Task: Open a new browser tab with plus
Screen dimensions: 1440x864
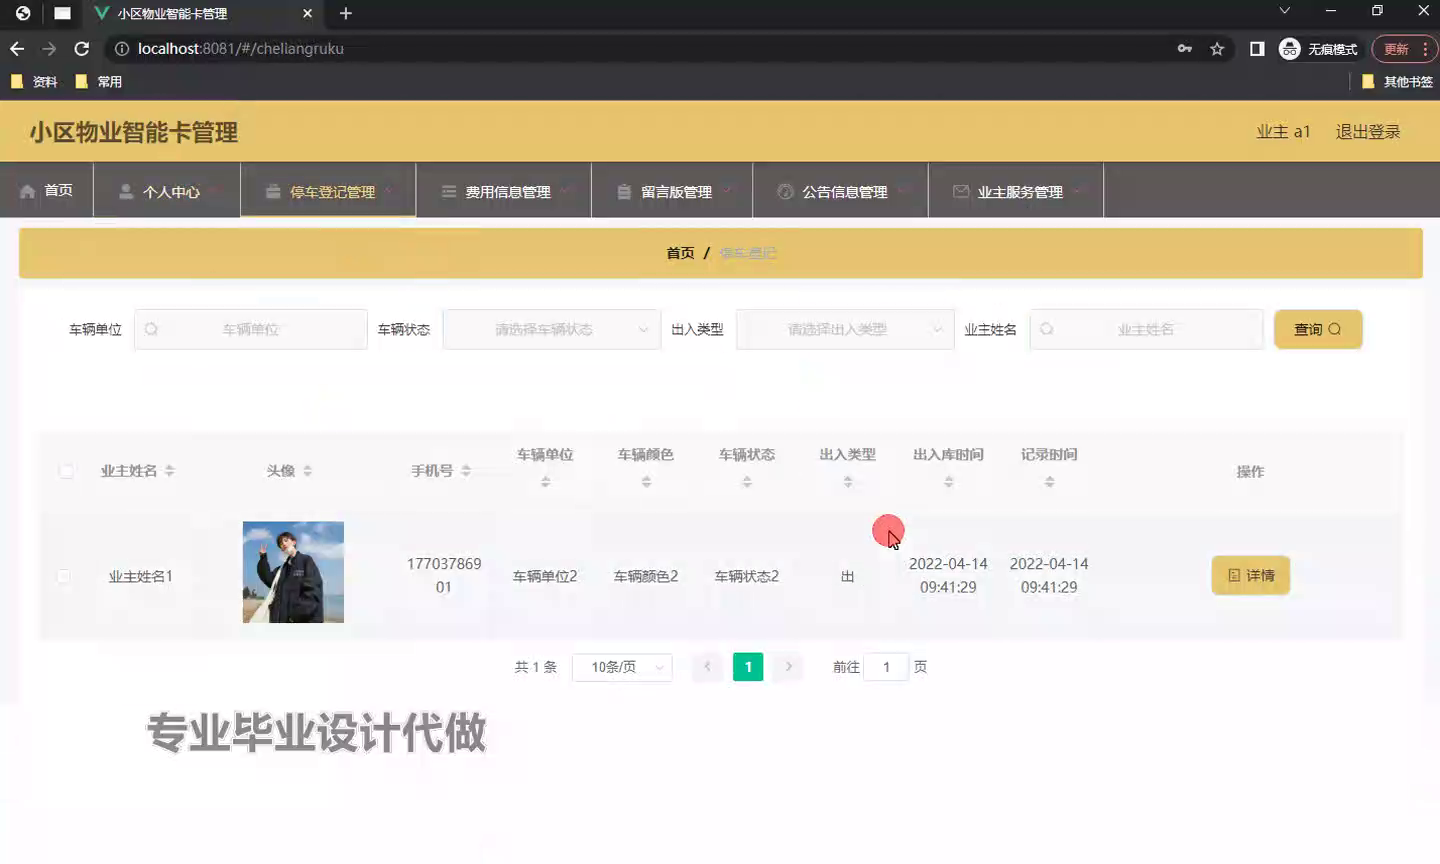Action: [x=346, y=13]
